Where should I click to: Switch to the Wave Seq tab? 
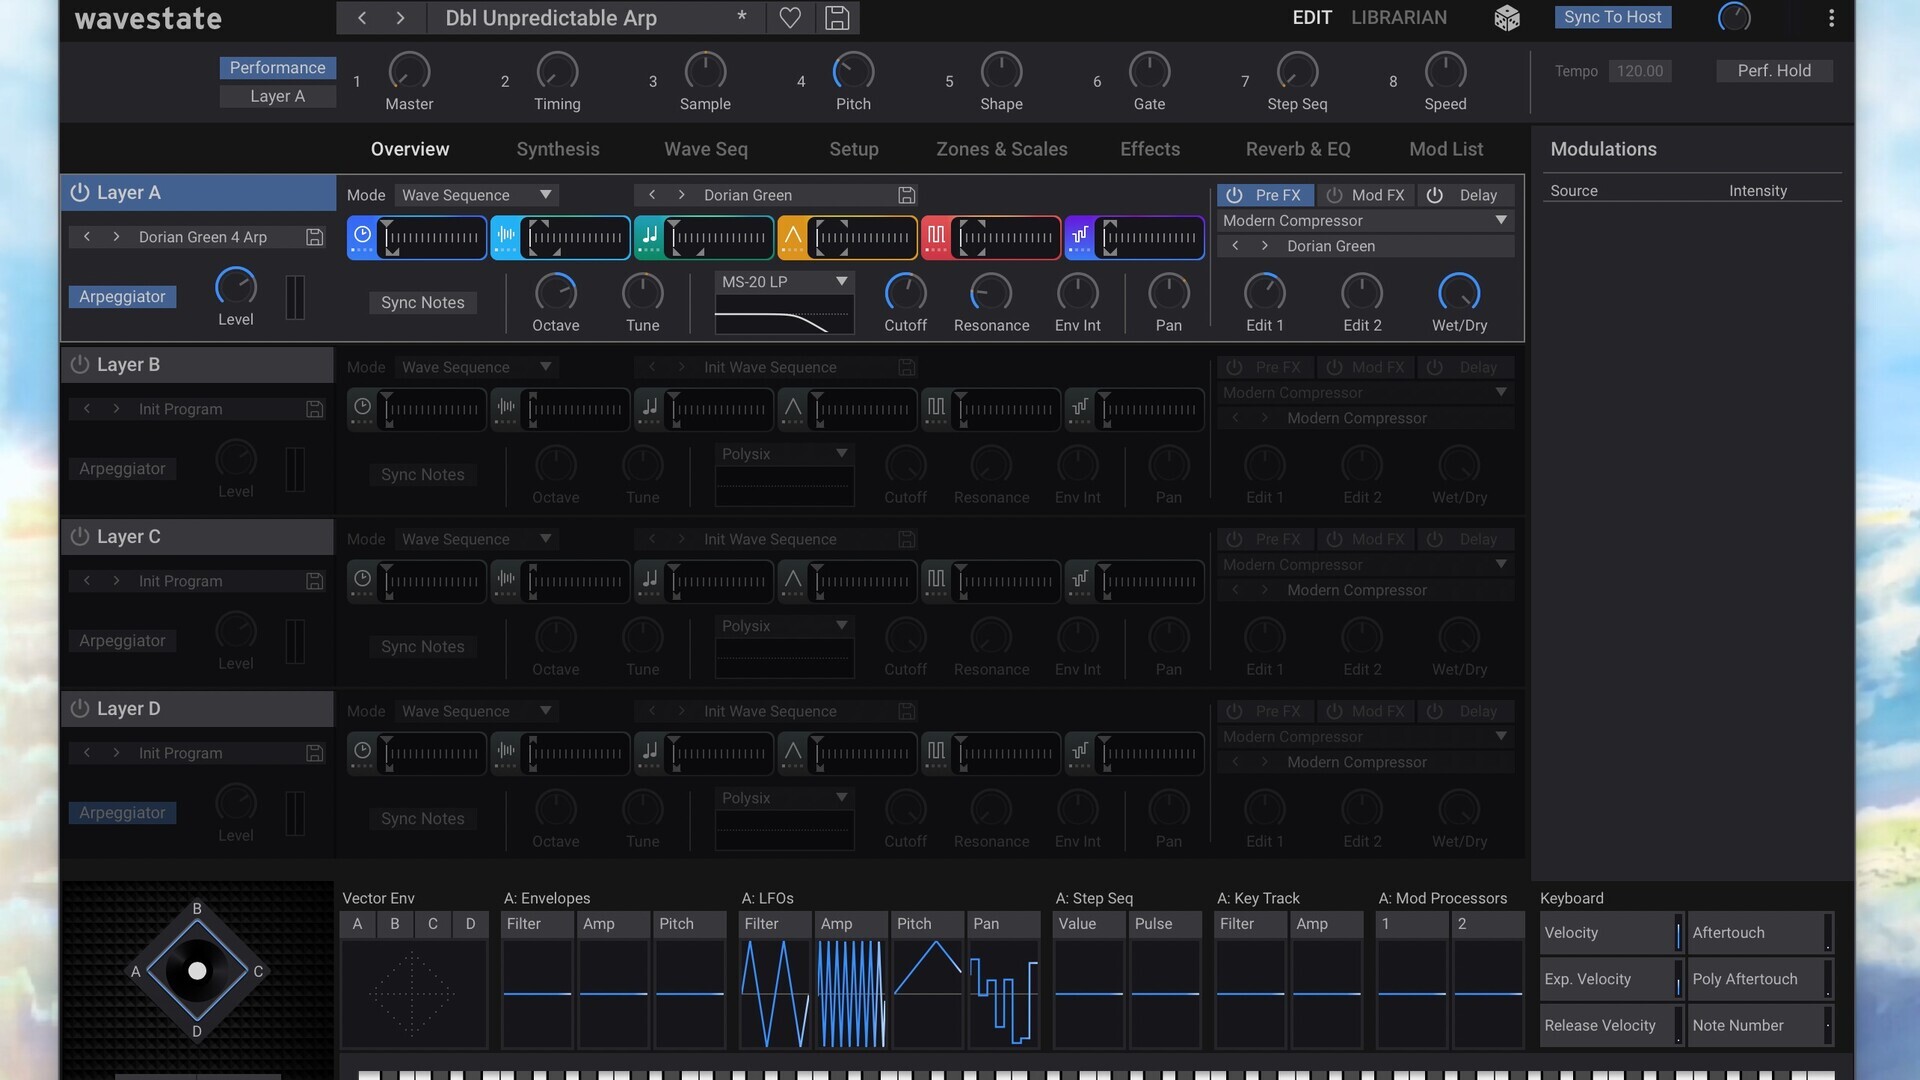(x=706, y=149)
